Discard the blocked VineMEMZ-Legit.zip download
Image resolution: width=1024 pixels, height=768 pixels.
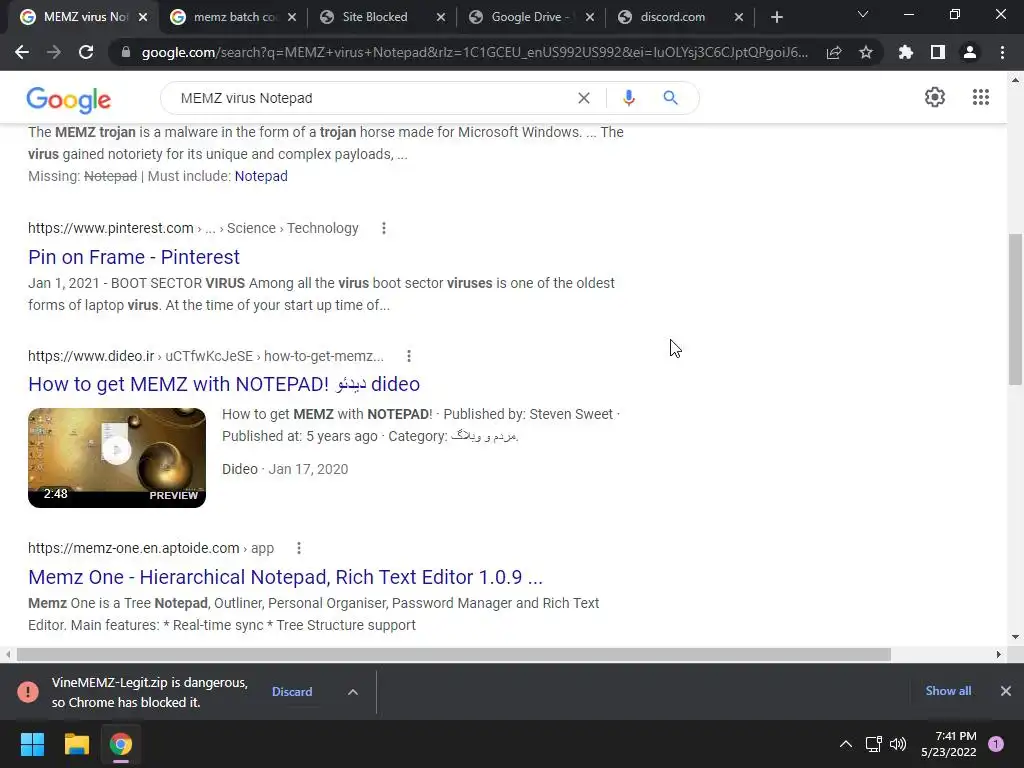tap(292, 692)
